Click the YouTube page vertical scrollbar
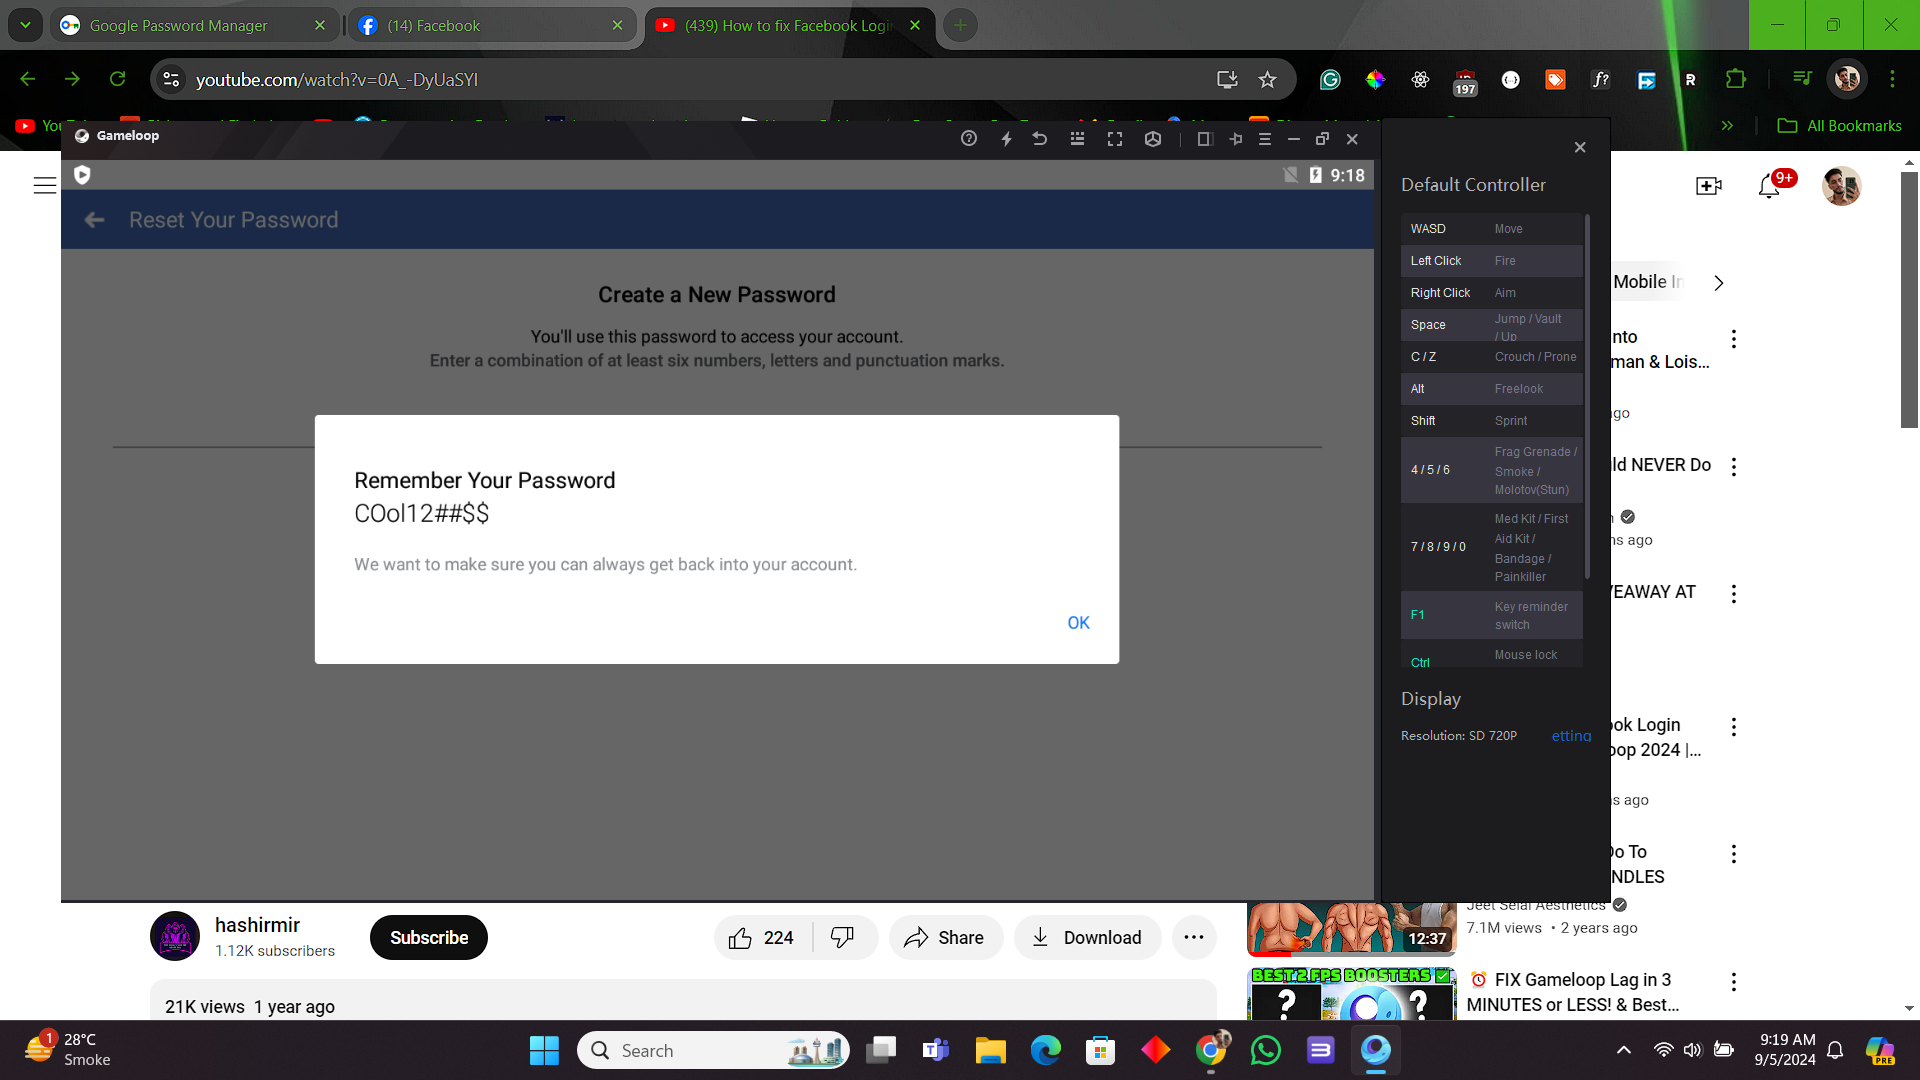Image resolution: width=1920 pixels, height=1080 pixels. click(1908, 300)
